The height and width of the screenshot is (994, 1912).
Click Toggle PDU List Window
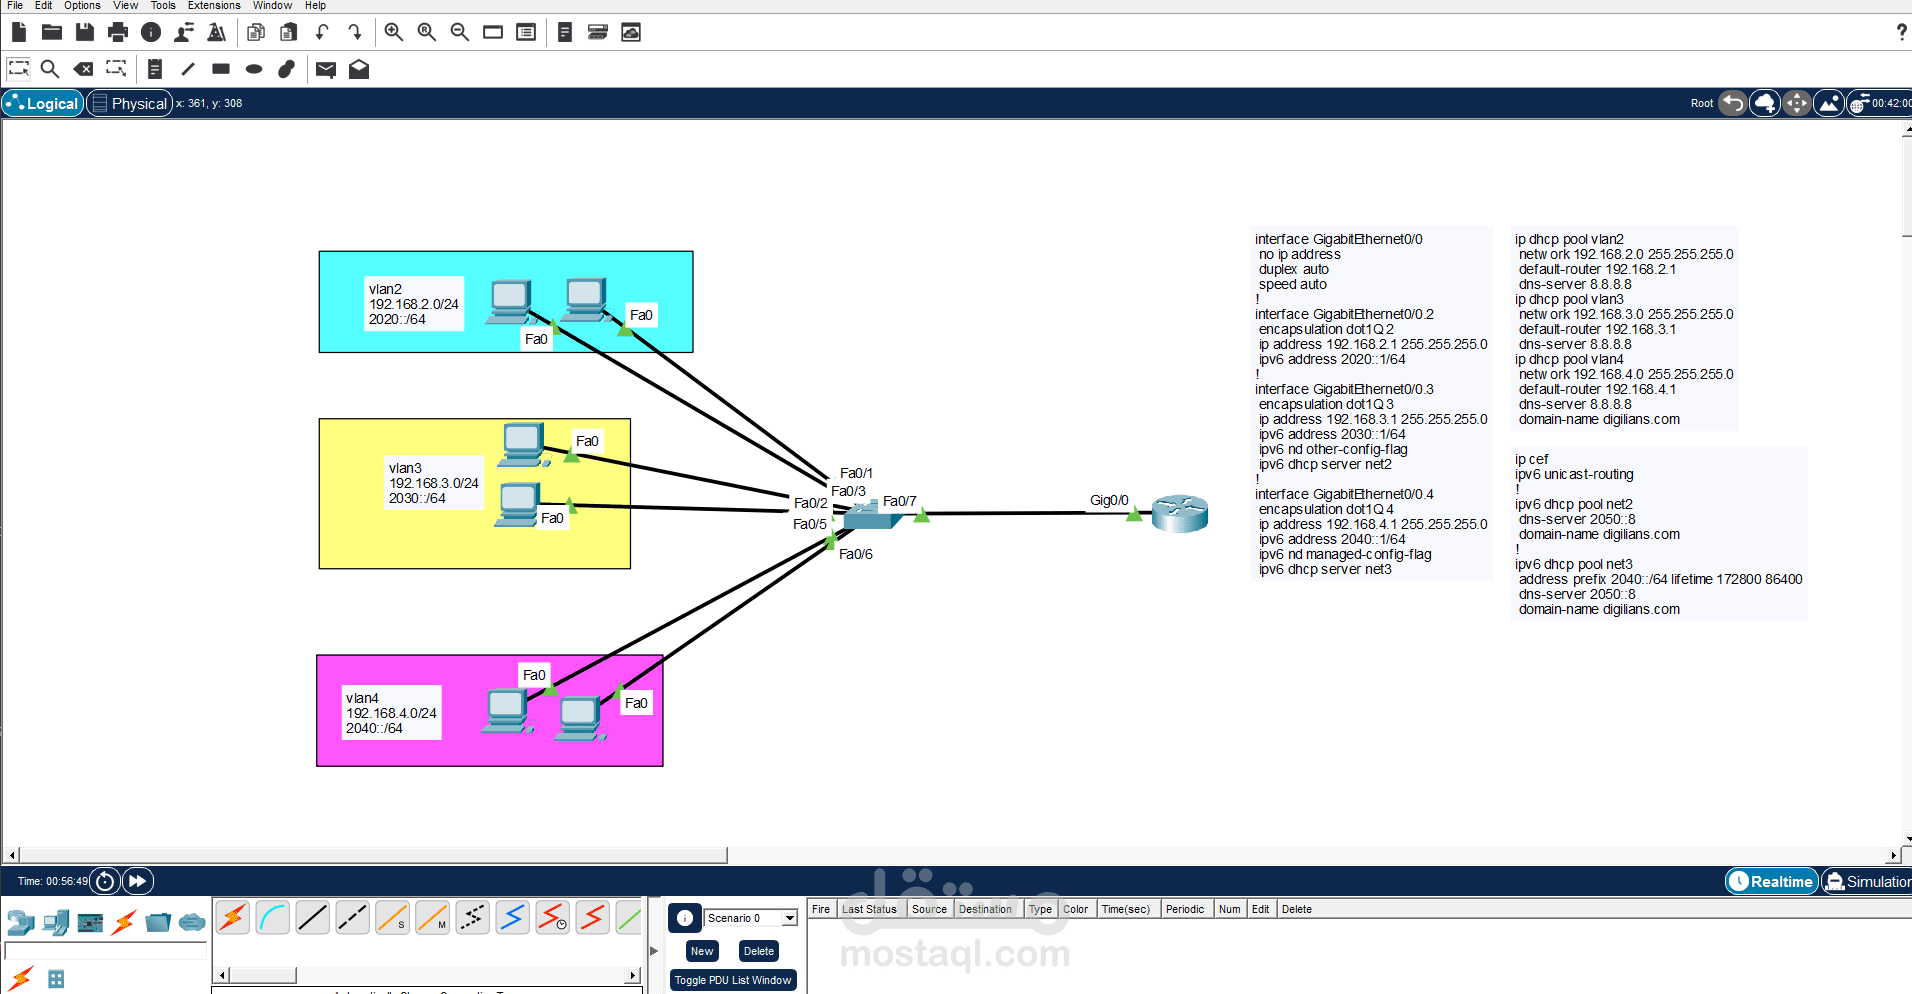tap(732, 980)
